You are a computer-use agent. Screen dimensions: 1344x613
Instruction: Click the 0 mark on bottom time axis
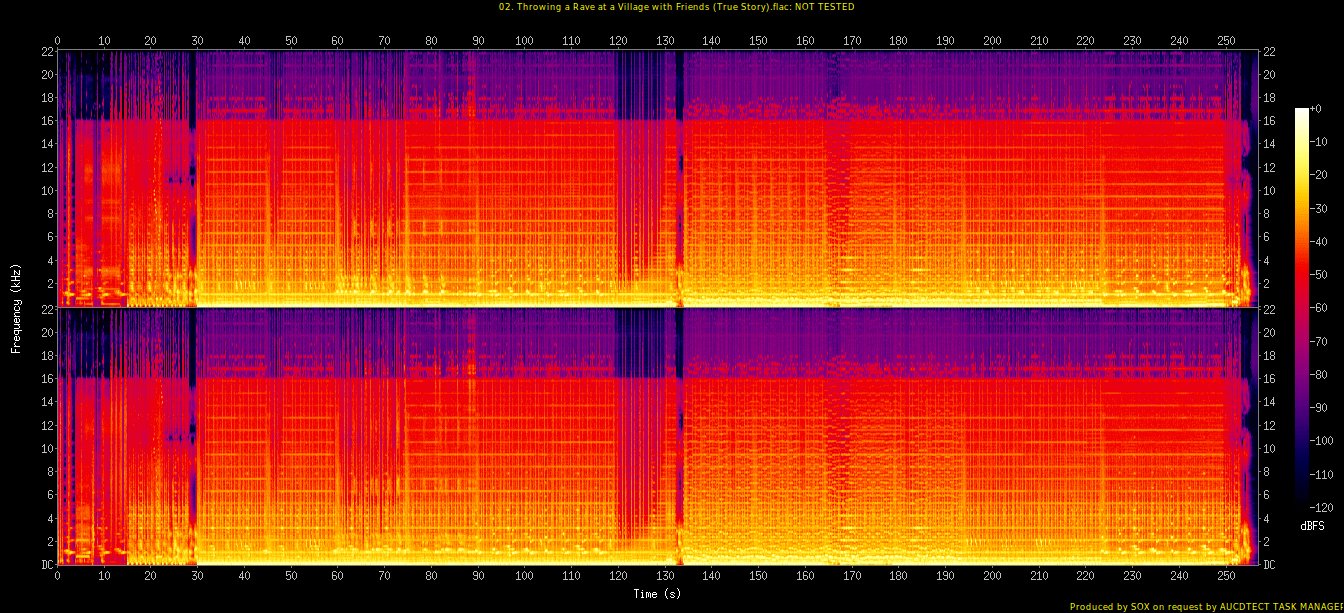[x=58, y=576]
